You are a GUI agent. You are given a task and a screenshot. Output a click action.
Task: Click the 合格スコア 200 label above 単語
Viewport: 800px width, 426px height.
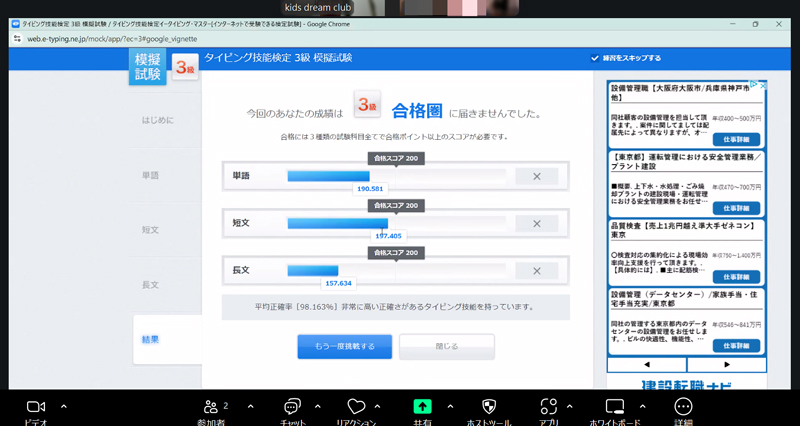click(396, 159)
